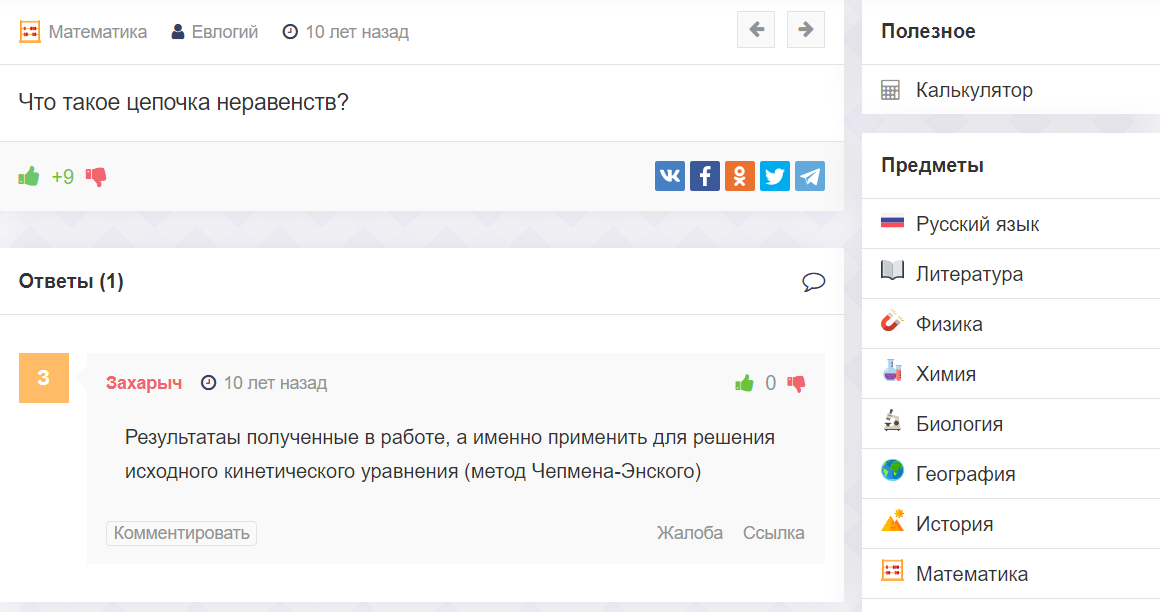
Task: Like Захарыч's answer with the thumbs-up
Action: pos(744,383)
